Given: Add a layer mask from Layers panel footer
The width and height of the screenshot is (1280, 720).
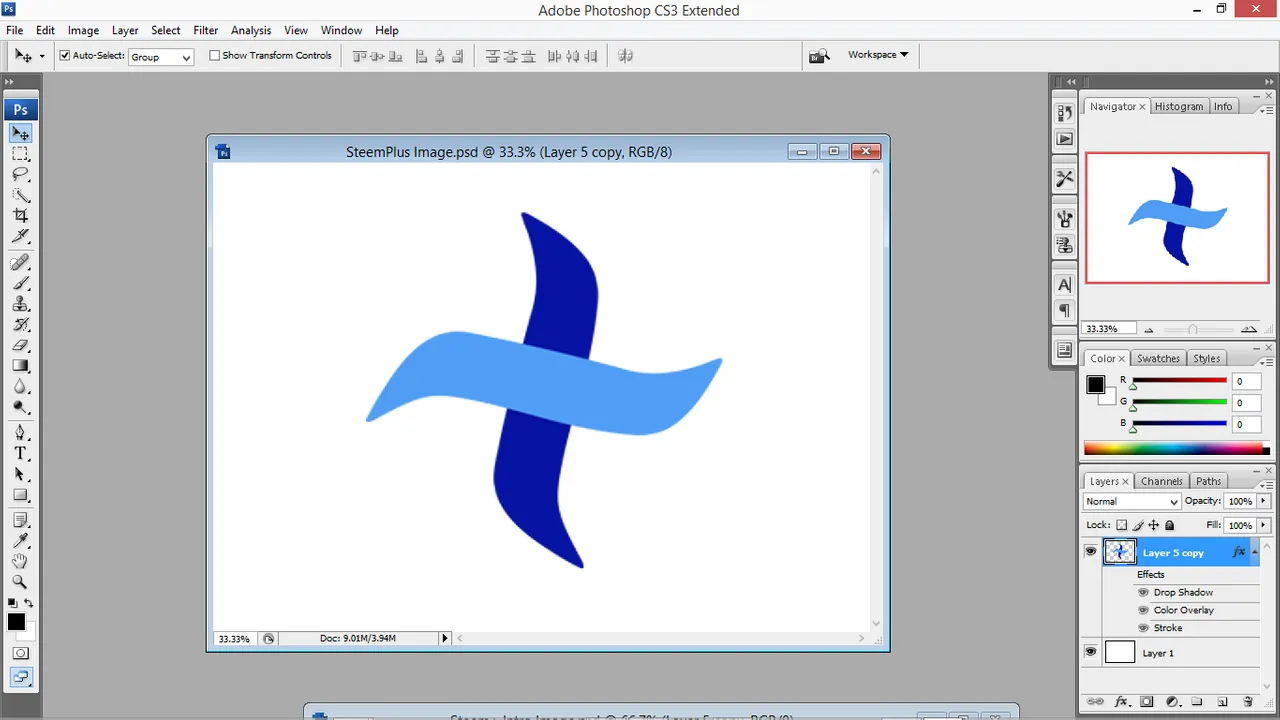Looking at the screenshot, I should (x=1147, y=702).
